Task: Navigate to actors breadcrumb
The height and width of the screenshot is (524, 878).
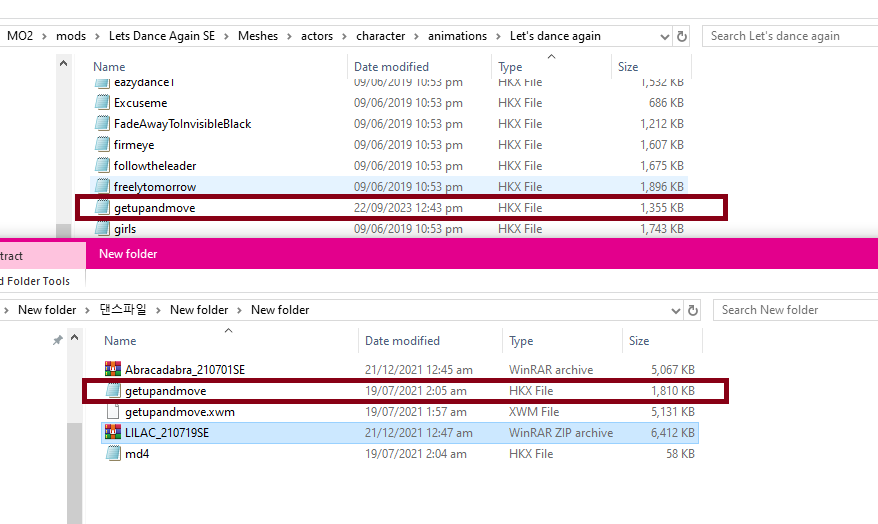Action: [x=317, y=36]
